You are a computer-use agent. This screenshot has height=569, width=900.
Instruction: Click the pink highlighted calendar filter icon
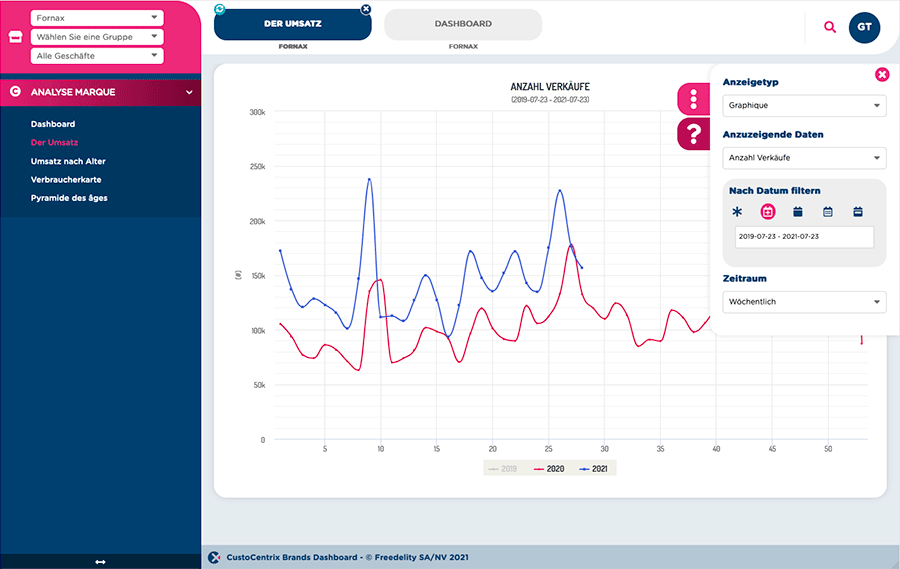(768, 212)
